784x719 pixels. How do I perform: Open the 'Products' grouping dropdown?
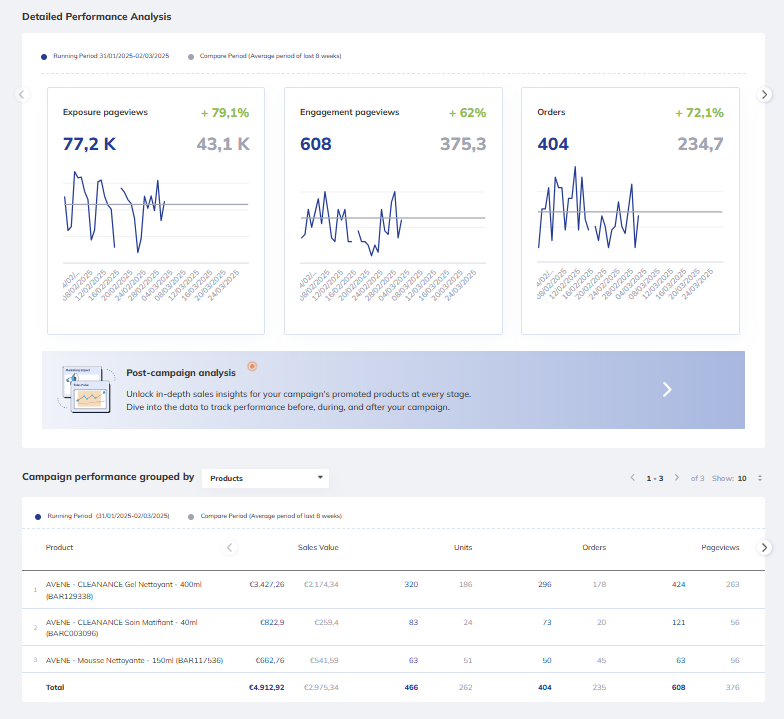click(x=265, y=478)
